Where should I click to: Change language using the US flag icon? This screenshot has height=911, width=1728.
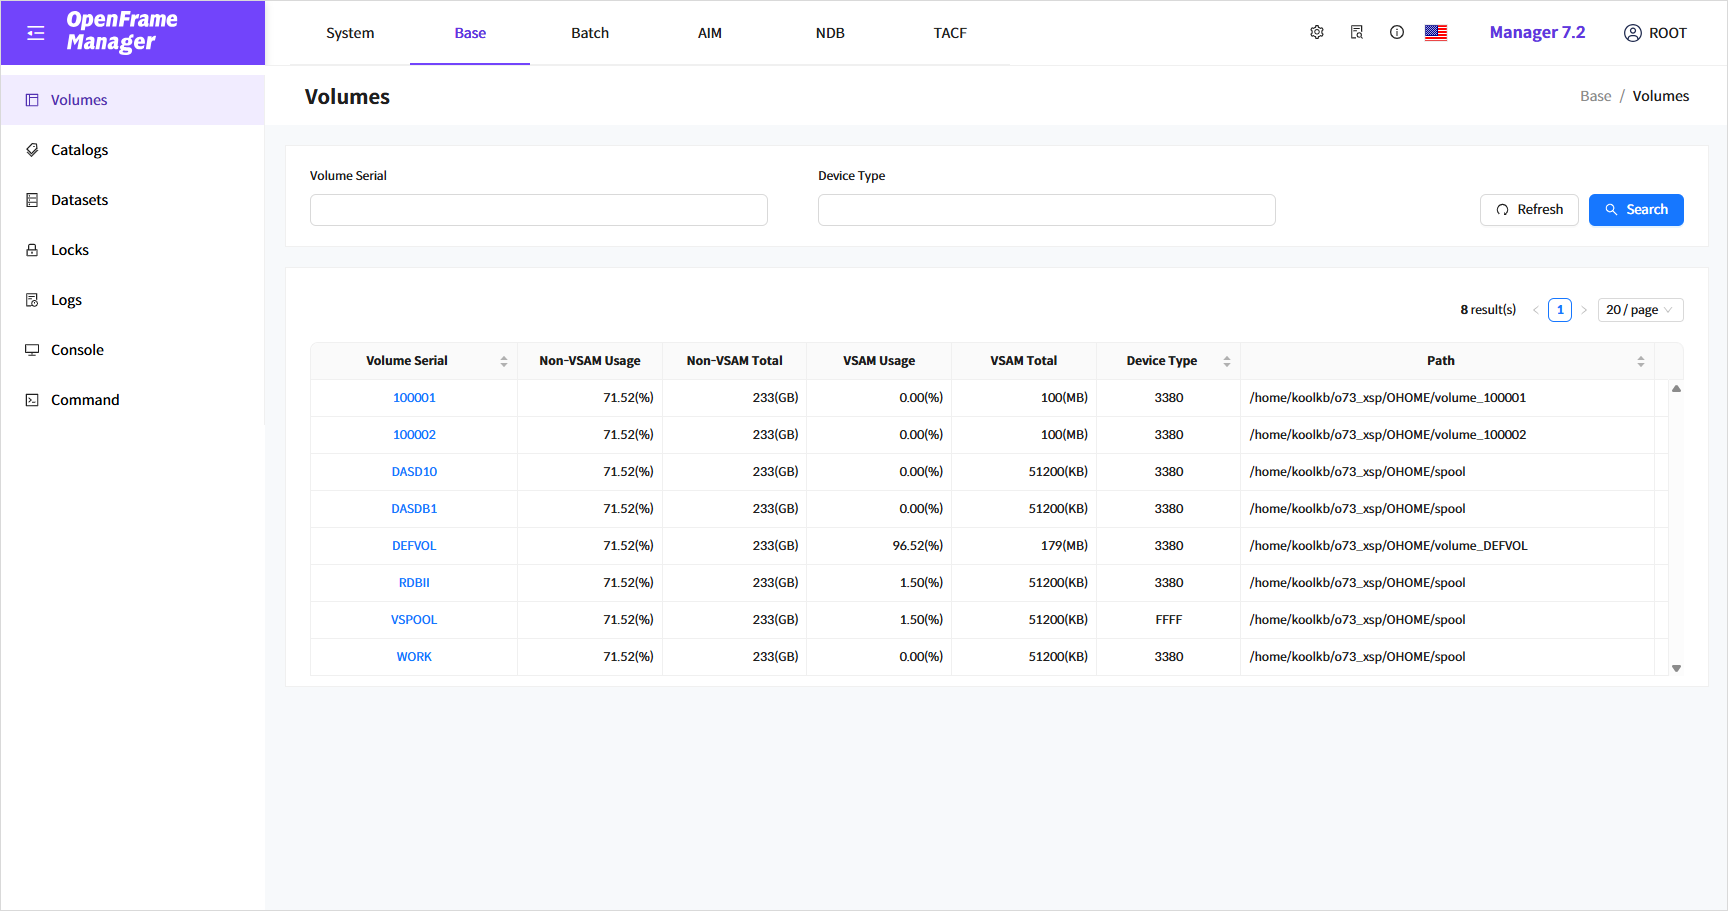1436,33
